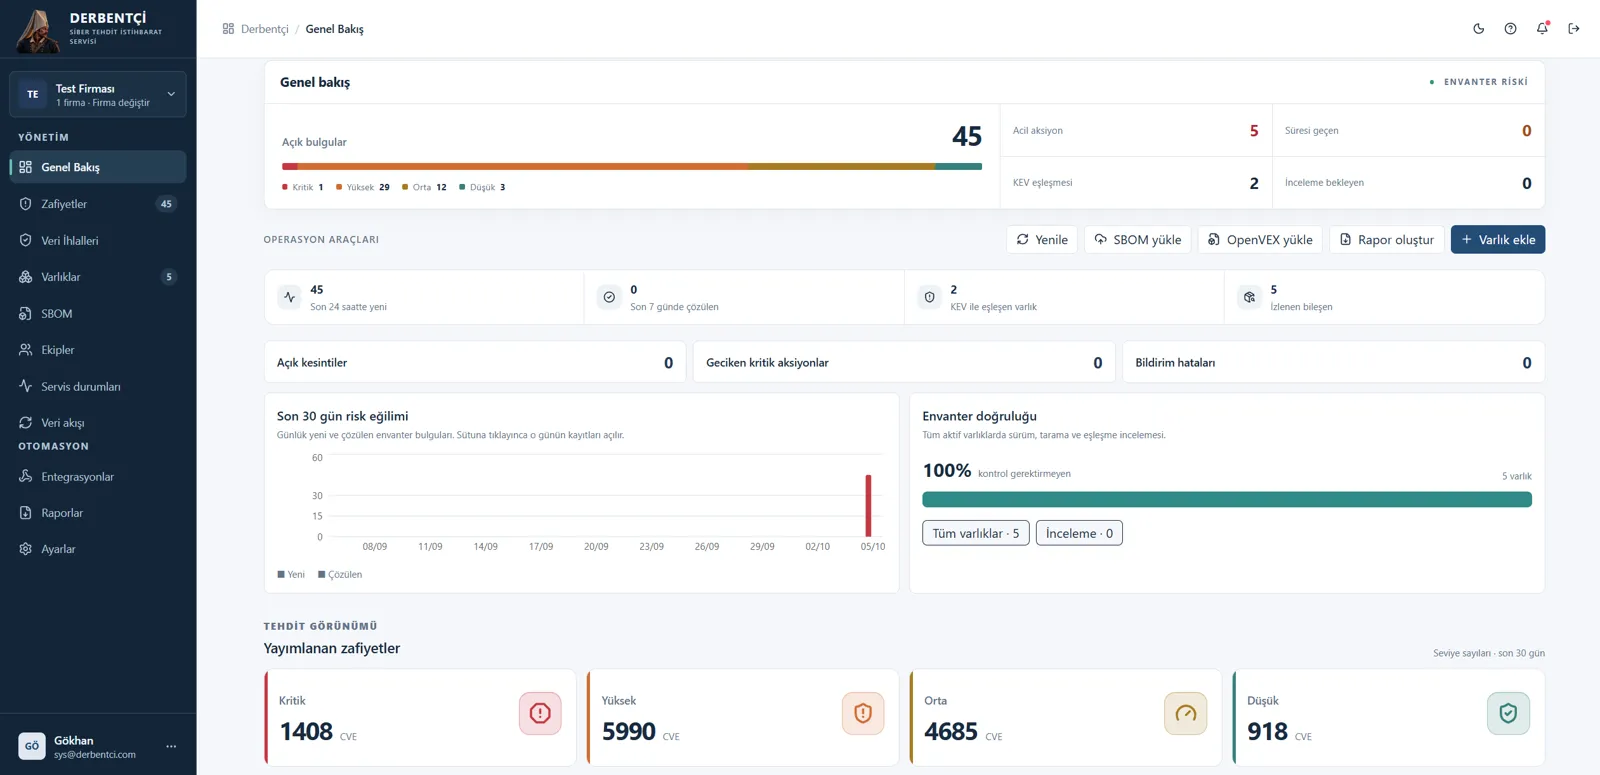Open Entegrasyonlar under Otomasyon
The height and width of the screenshot is (775, 1600).
(x=98, y=477)
